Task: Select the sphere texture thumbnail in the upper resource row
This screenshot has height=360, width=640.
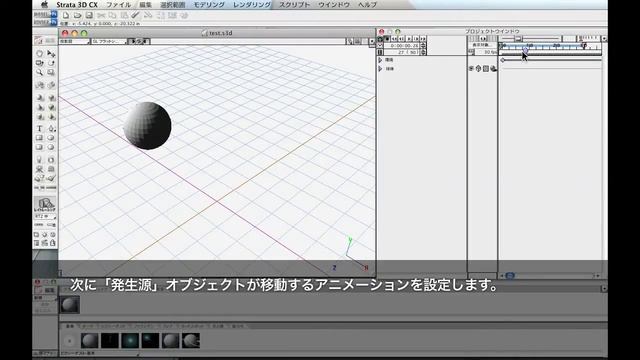Action: pyautogui.click(x=70, y=304)
